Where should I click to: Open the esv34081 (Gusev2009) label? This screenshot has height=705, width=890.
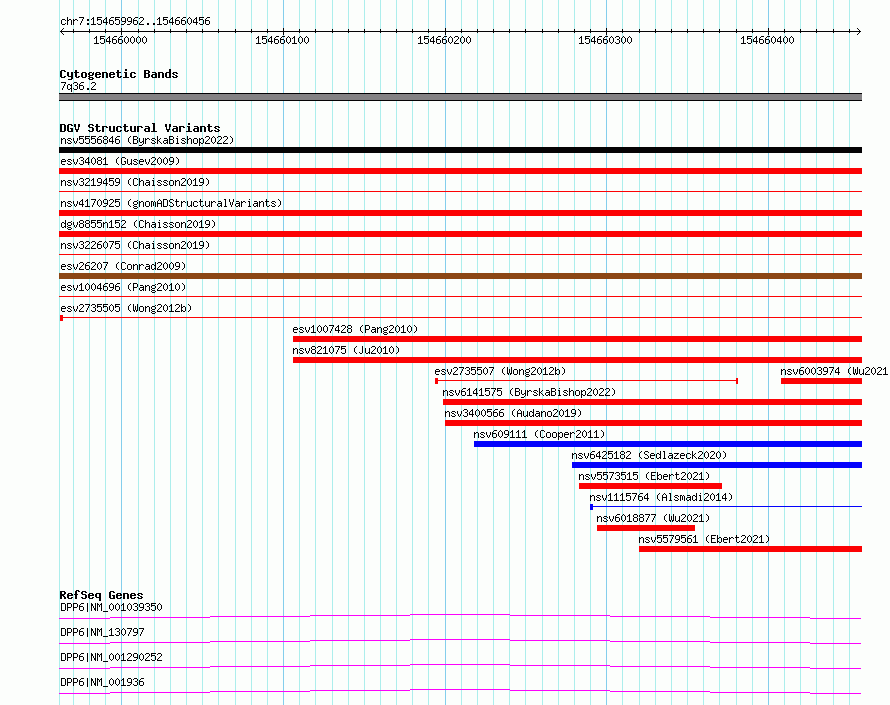click(120, 161)
